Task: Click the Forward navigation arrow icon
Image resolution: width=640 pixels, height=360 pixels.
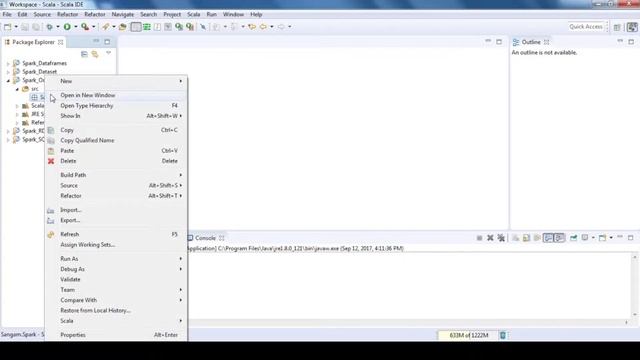Action: coord(281,27)
